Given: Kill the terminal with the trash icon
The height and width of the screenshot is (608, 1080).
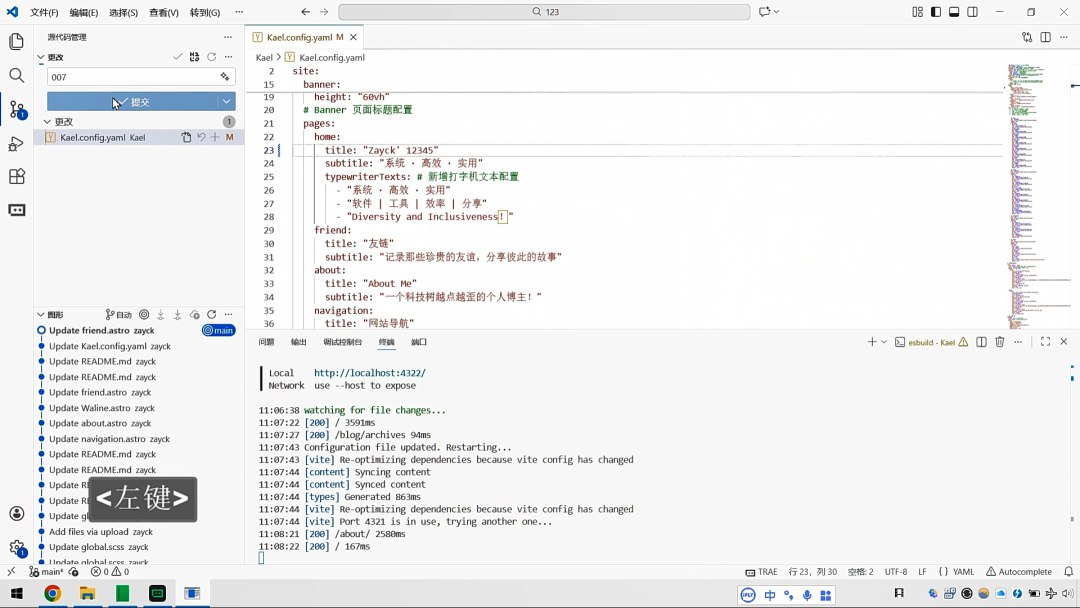Looking at the screenshot, I should [x=999, y=342].
